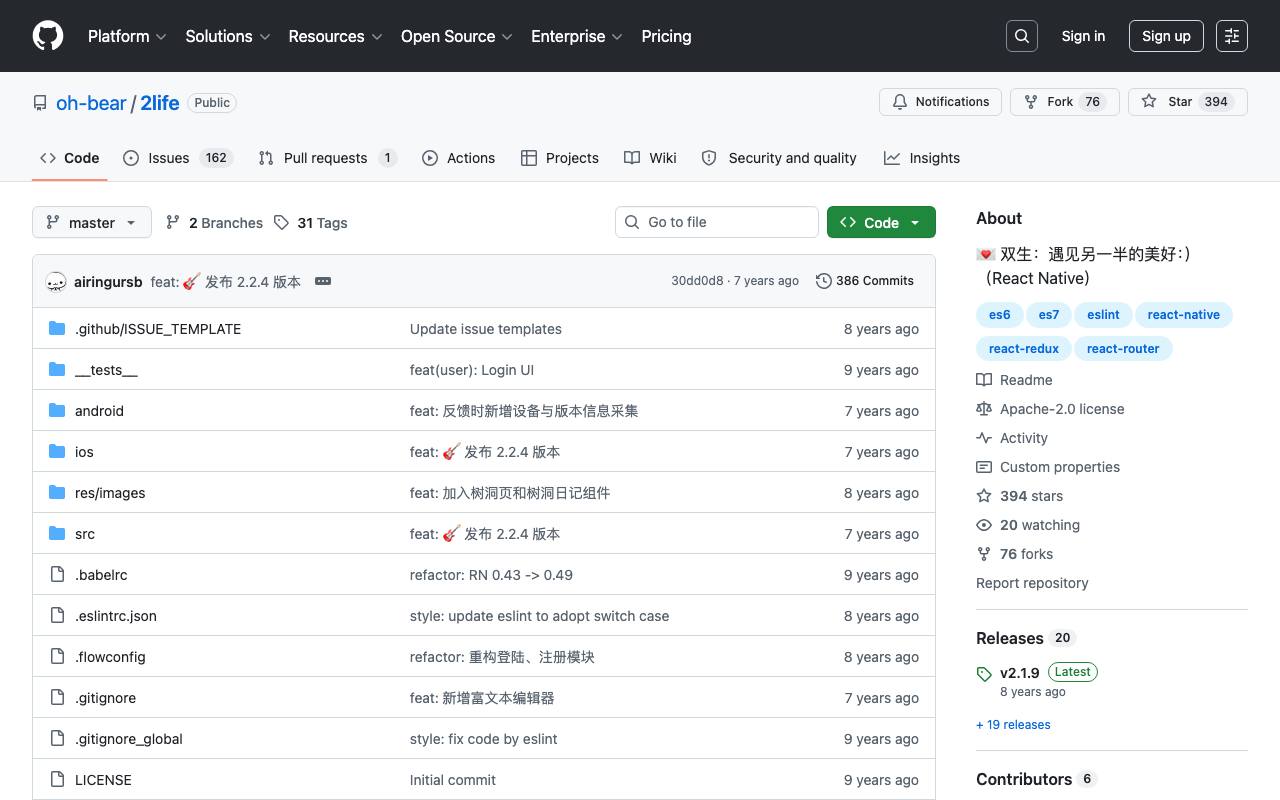Go to the GitHub homepage logo
This screenshot has height=800, width=1280.
pos(48,36)
